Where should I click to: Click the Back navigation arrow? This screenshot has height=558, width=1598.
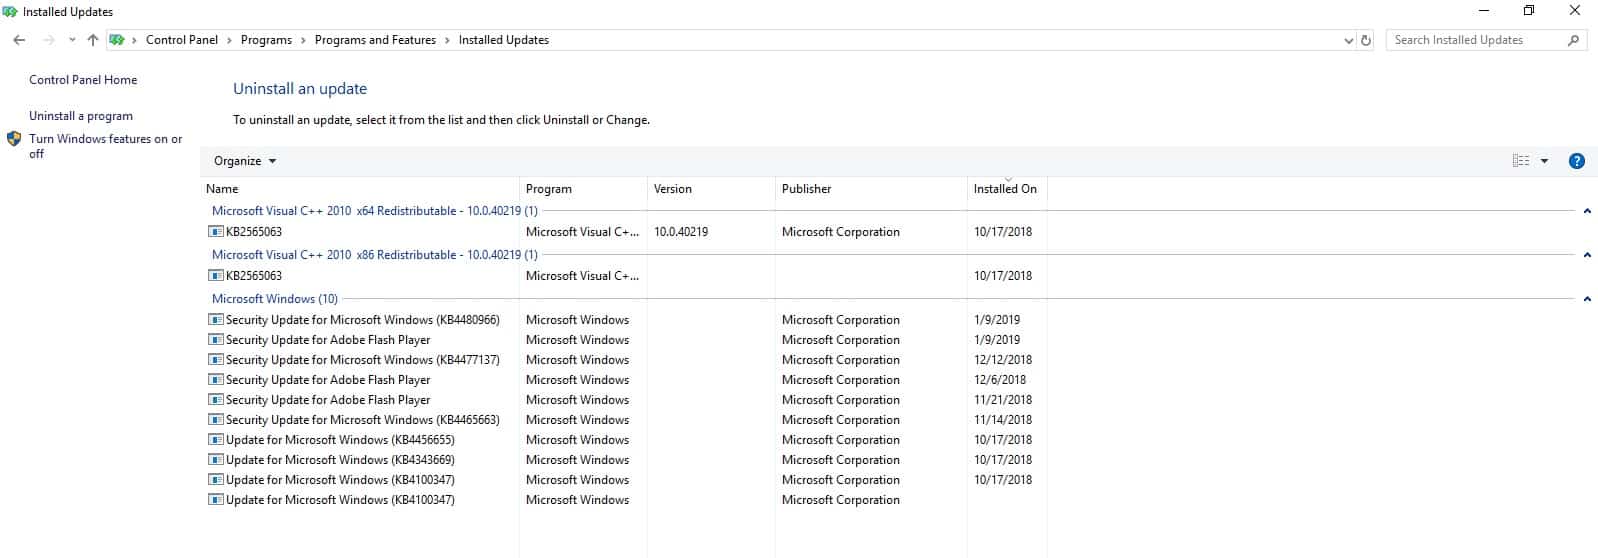19,40
